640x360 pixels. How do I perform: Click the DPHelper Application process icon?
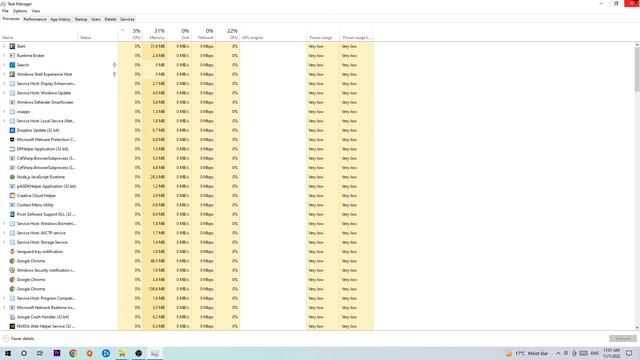[12, 149]
